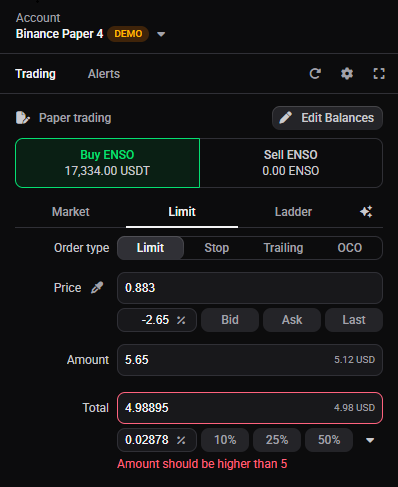This screenshot has height=487, width=398.
Task: Select the Market order tab
Action: pyautogui.click(x=71, y=212)
